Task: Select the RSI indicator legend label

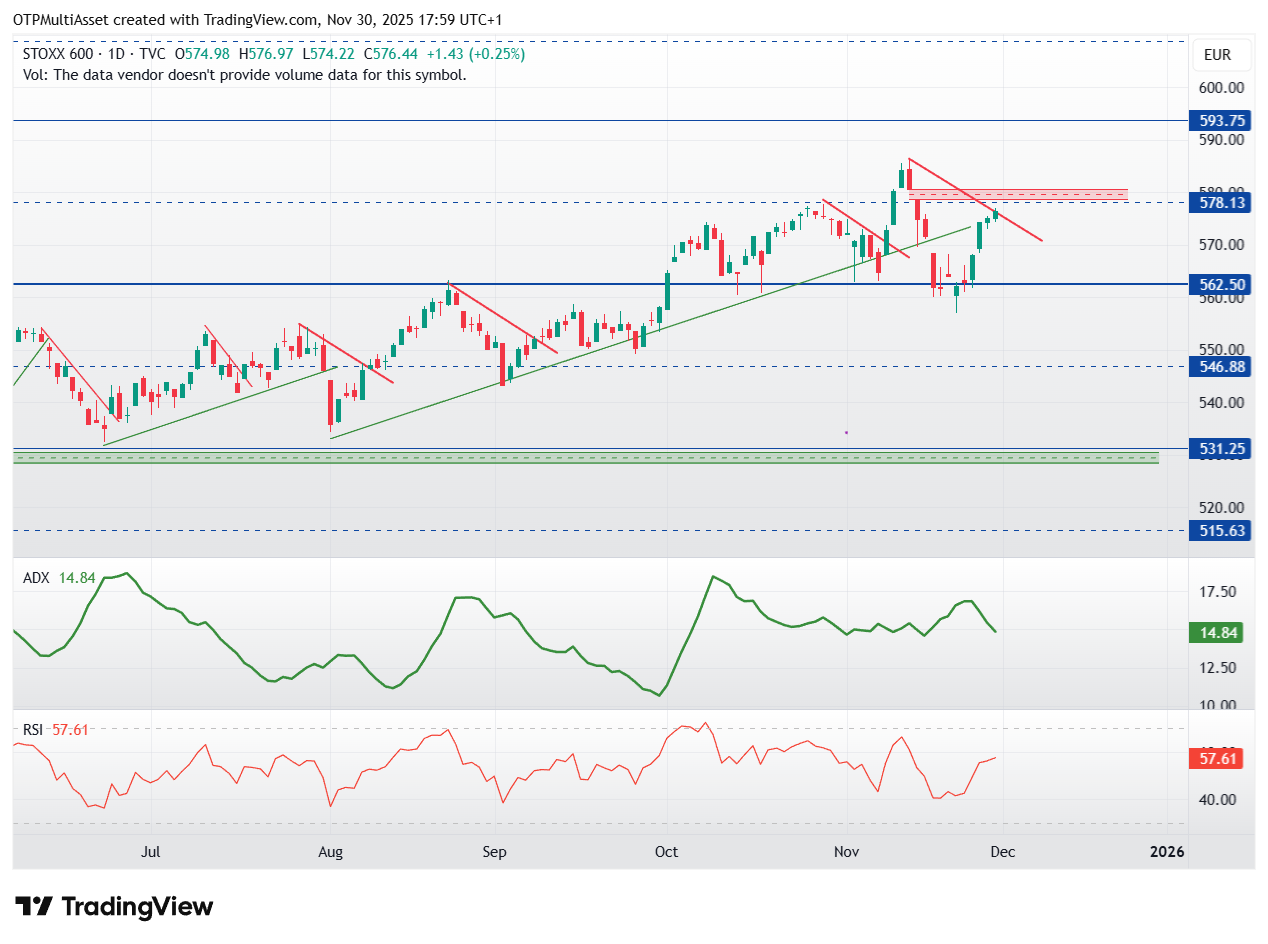Action: 33,730
